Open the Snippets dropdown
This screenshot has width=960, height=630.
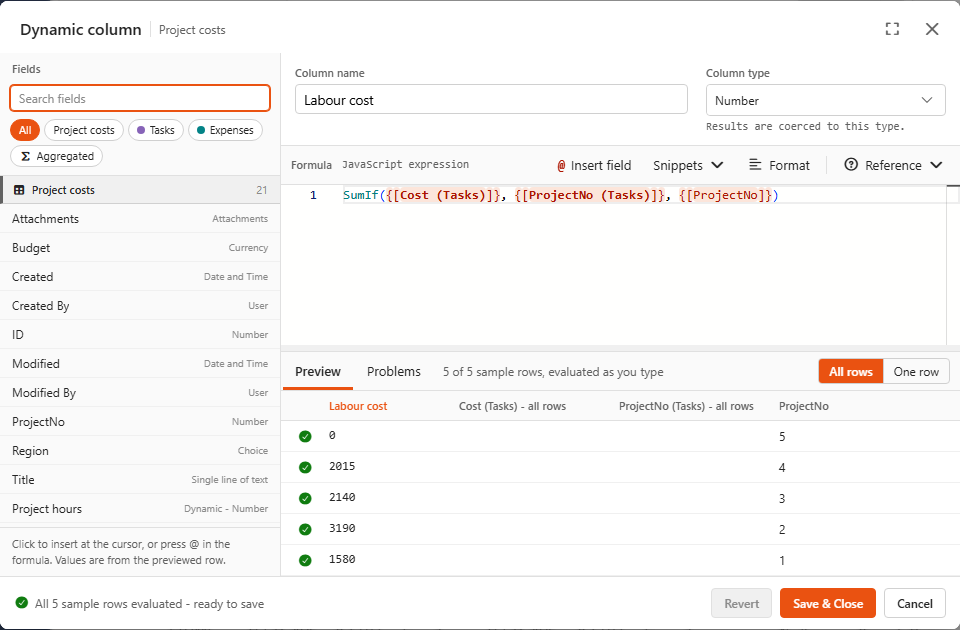(x=688, y=165)
